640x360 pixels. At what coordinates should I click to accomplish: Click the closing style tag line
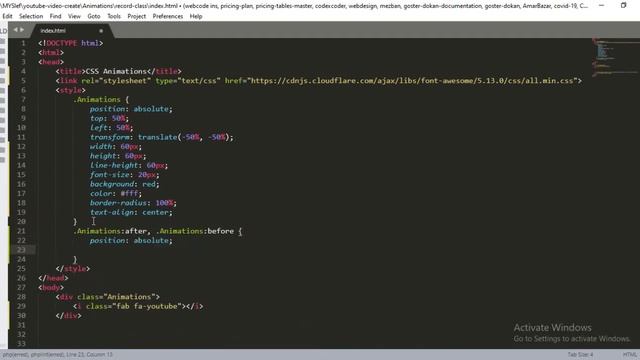[73, 269]
